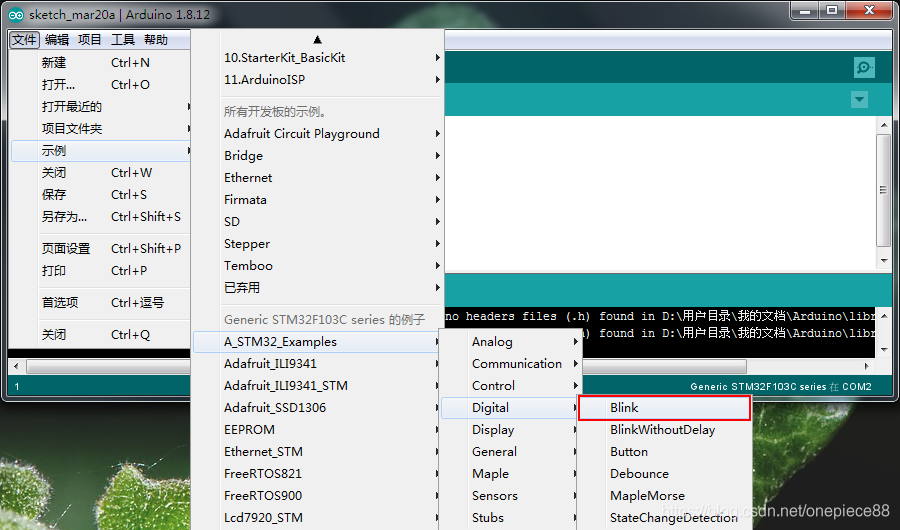Quit with the 关闭 Ctrl+Q entry
This screenshot has height=530, width=900.
pyautogui.click(x=100, y=335)
